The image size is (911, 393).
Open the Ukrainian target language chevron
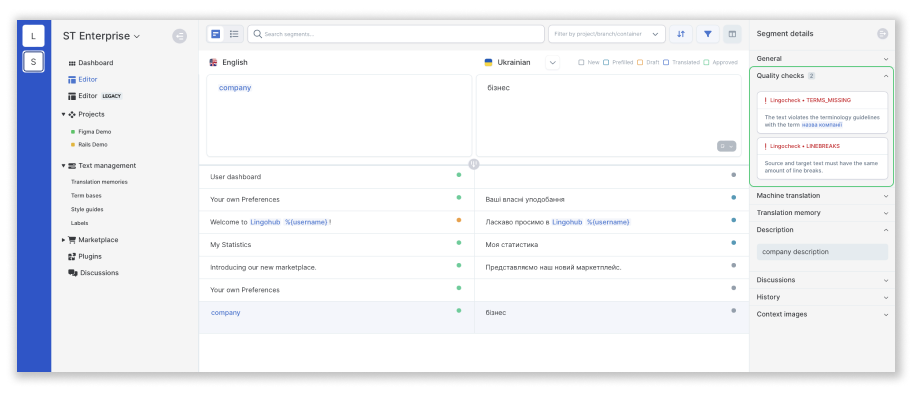pyautogui.click(x=553, y=62)
